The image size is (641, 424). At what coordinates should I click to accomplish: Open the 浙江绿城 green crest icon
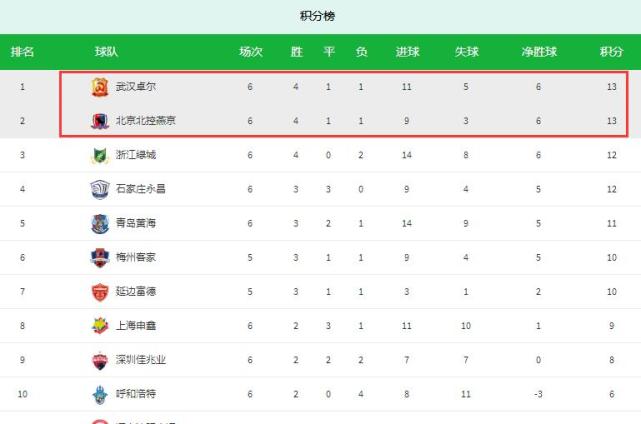tap(100, 155)
